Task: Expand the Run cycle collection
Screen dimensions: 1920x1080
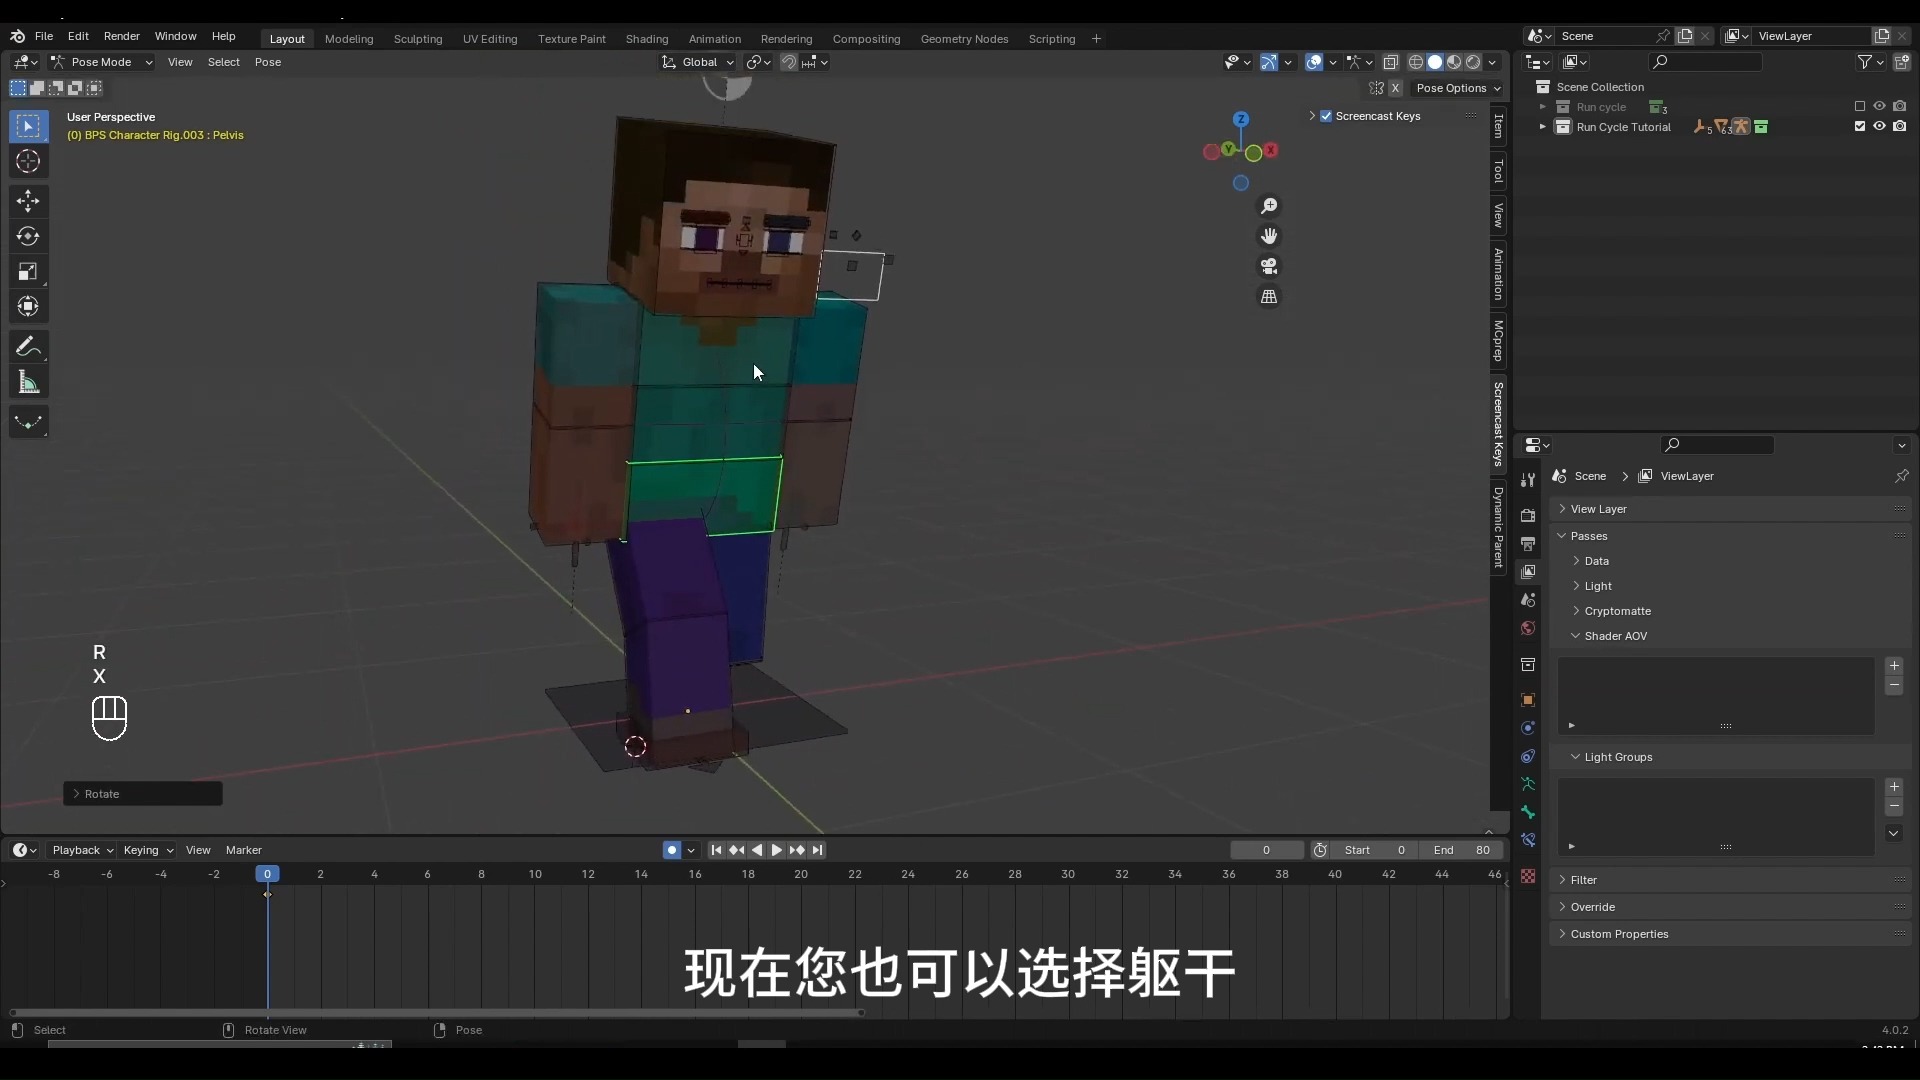Action: [x=1545, y=107]
